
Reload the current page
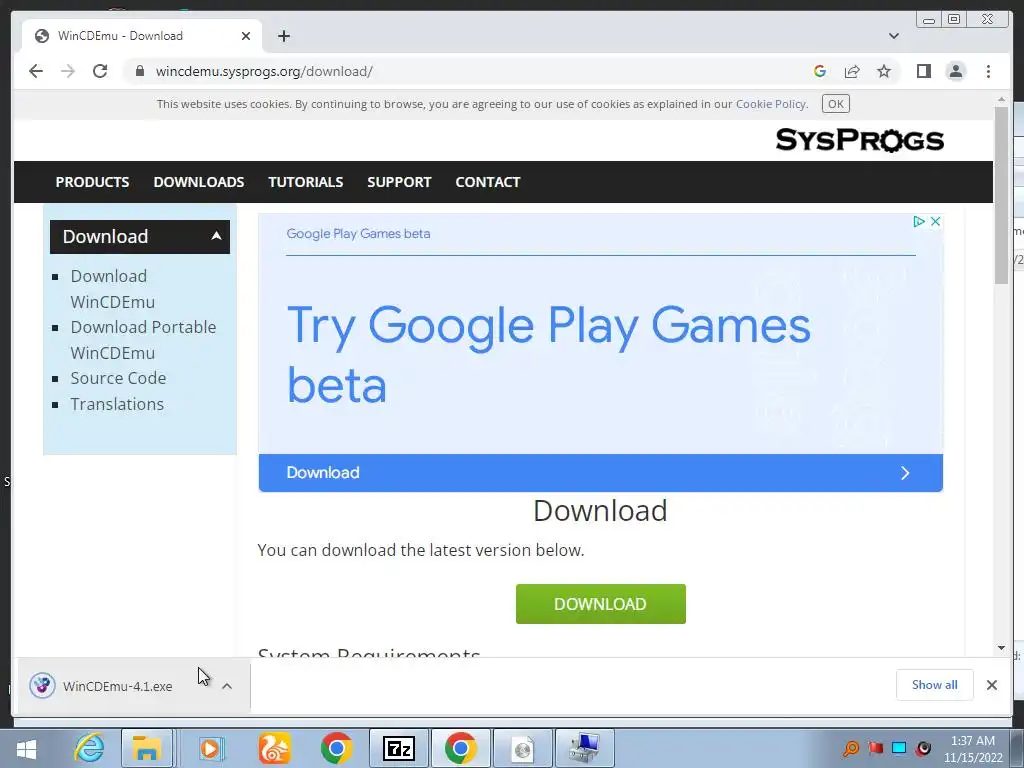click(100, 71)
